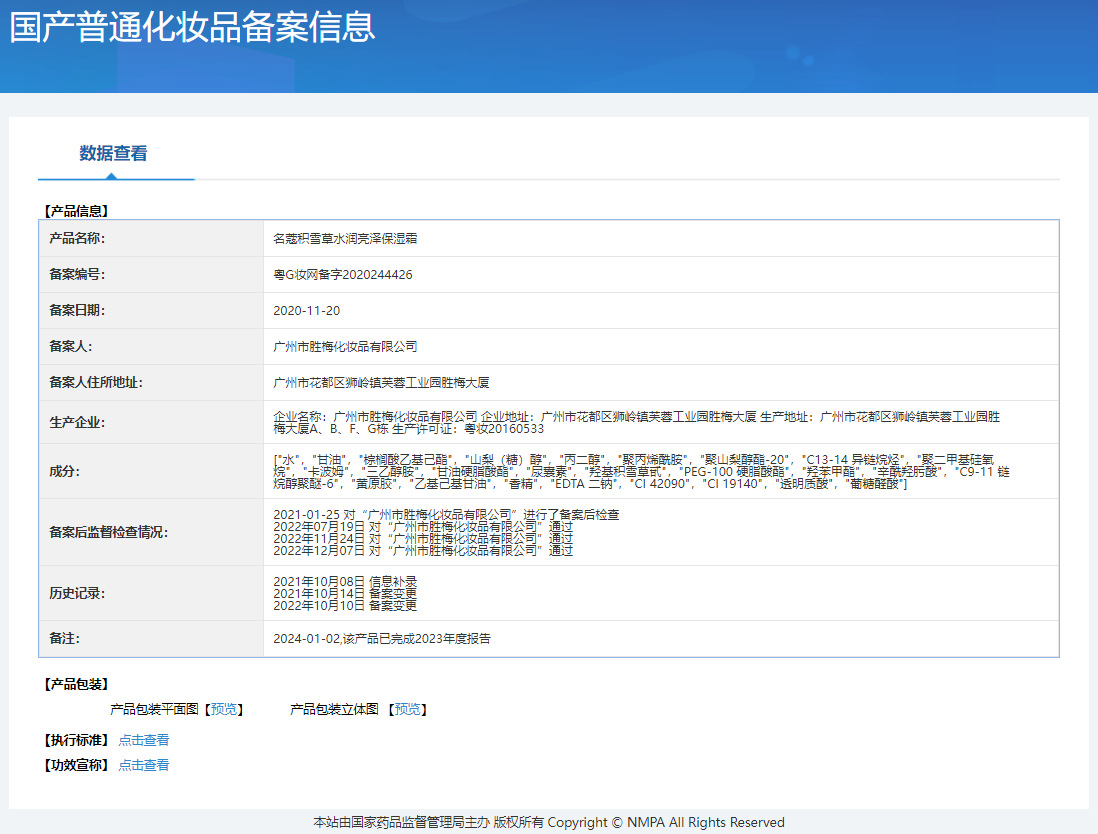The height and width of the screenshot is (834, 1098).
Task: Open the 产品包装立体图 预览 link
Action: click(408, 709)
